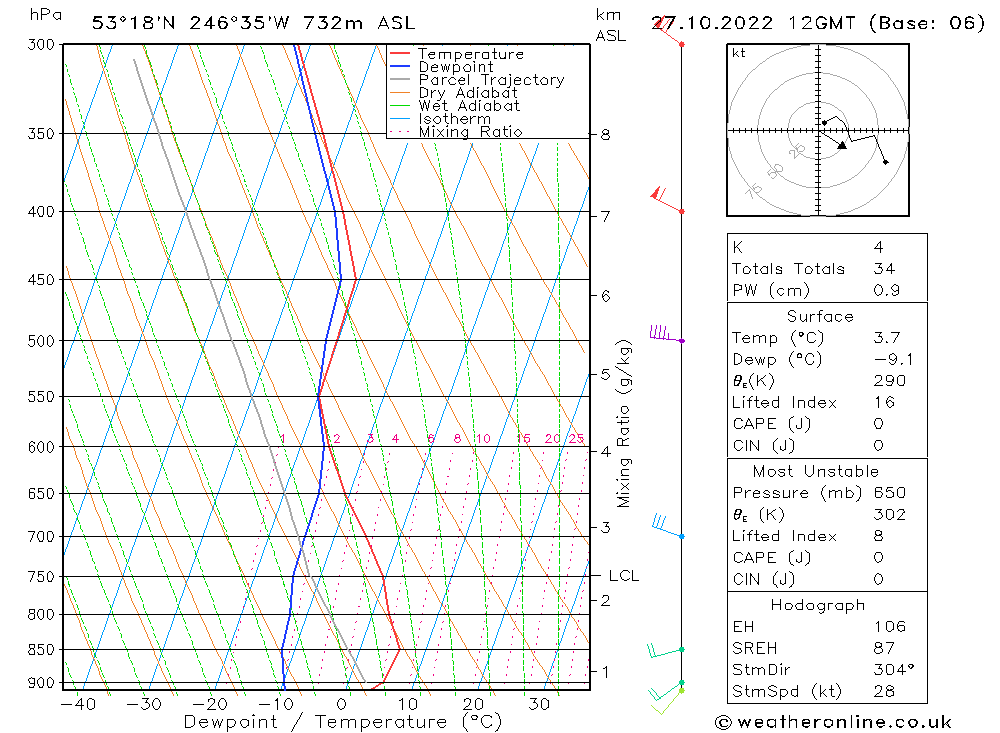
Task: Select the Mixing Ratio legend entry
Action: 470,131
